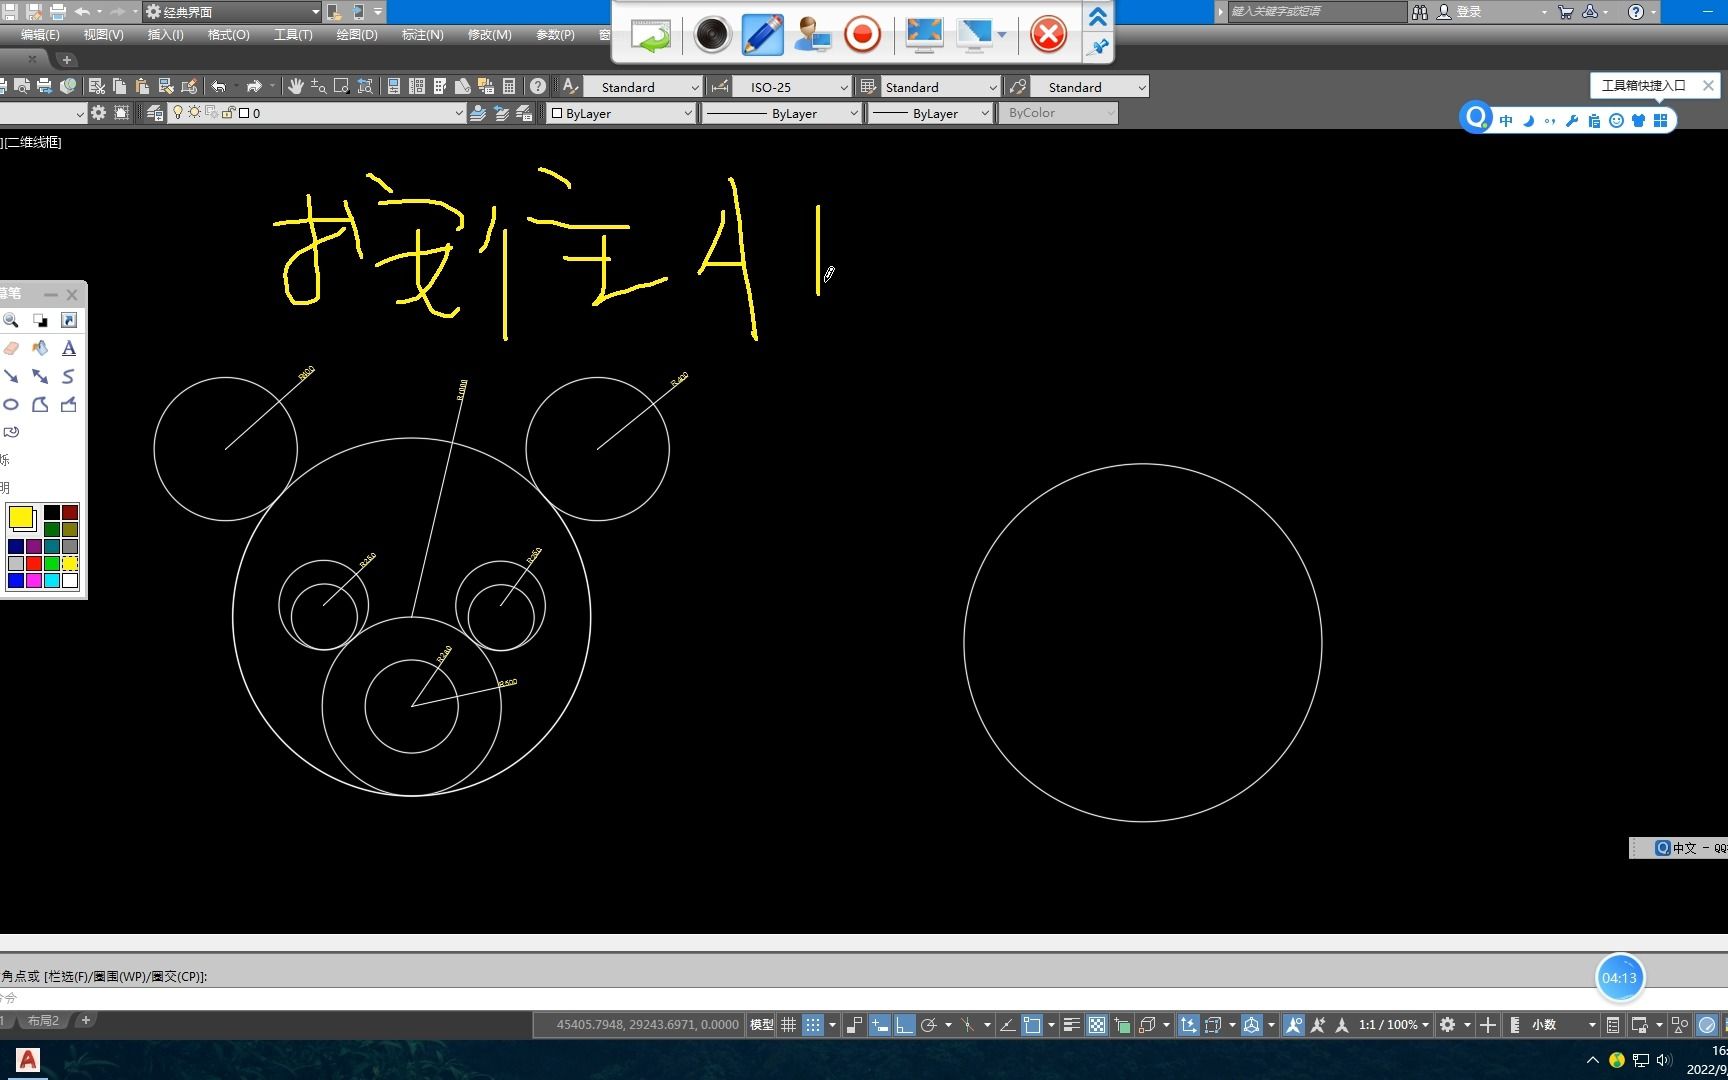Open the ISO-25 dimension style dropdown
This screenshot has height=1080, width=1728.
(x=792, y=87)
